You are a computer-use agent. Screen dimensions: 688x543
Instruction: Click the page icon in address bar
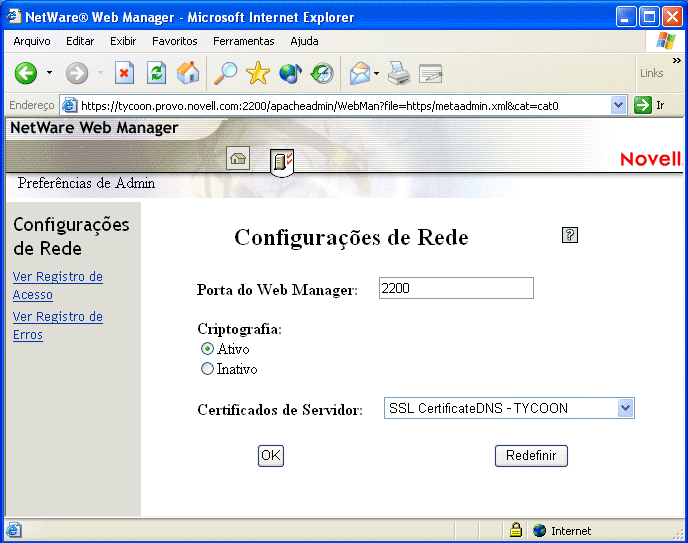pos(70,106)
